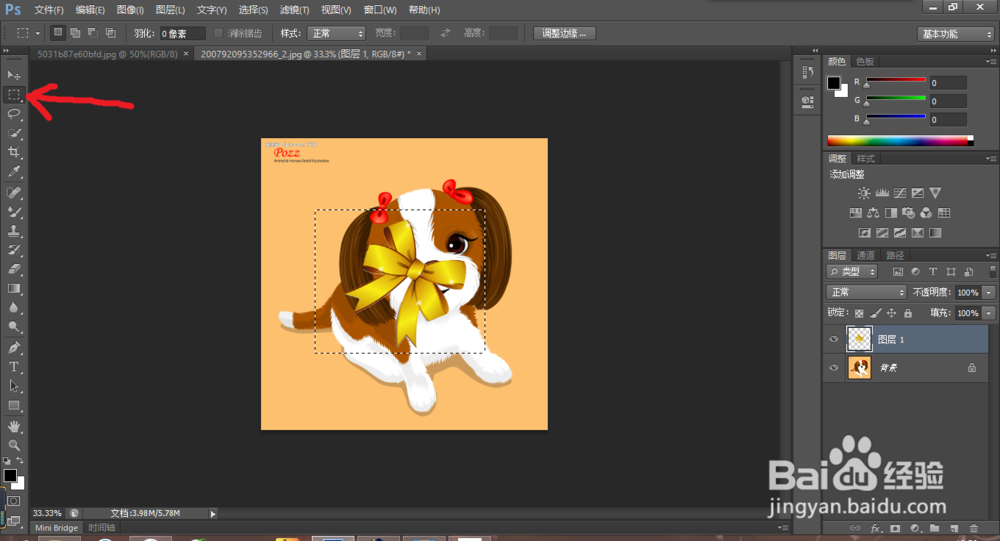This screenshot has height=541, width=1000.
Task: Select the Blur tool
Action: 13,308
